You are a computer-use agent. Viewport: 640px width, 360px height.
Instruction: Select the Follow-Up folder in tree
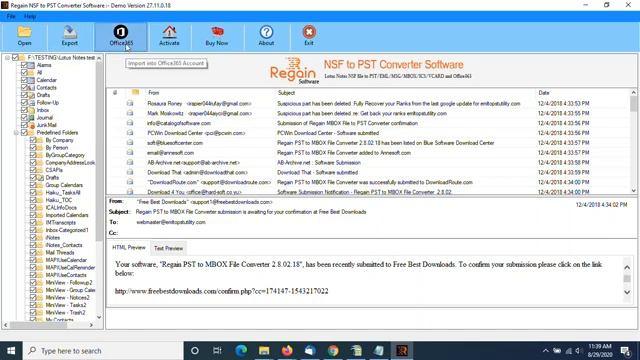point(48,102)
